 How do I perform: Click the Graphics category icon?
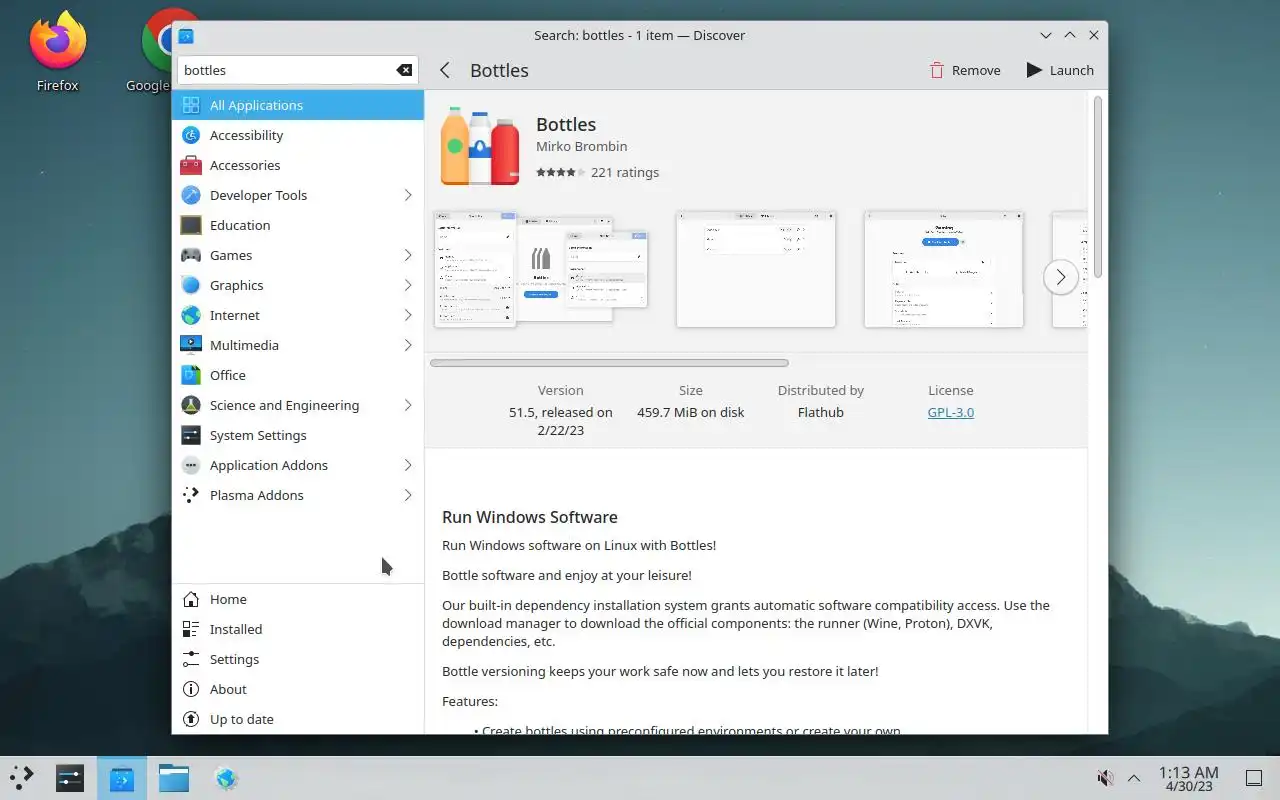[191, 285]
